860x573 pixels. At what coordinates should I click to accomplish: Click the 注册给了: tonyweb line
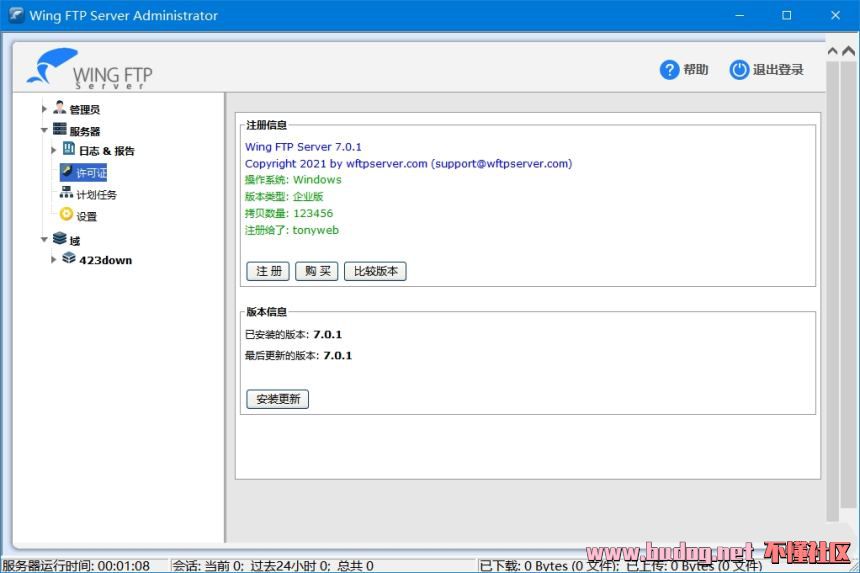(291, 230)
